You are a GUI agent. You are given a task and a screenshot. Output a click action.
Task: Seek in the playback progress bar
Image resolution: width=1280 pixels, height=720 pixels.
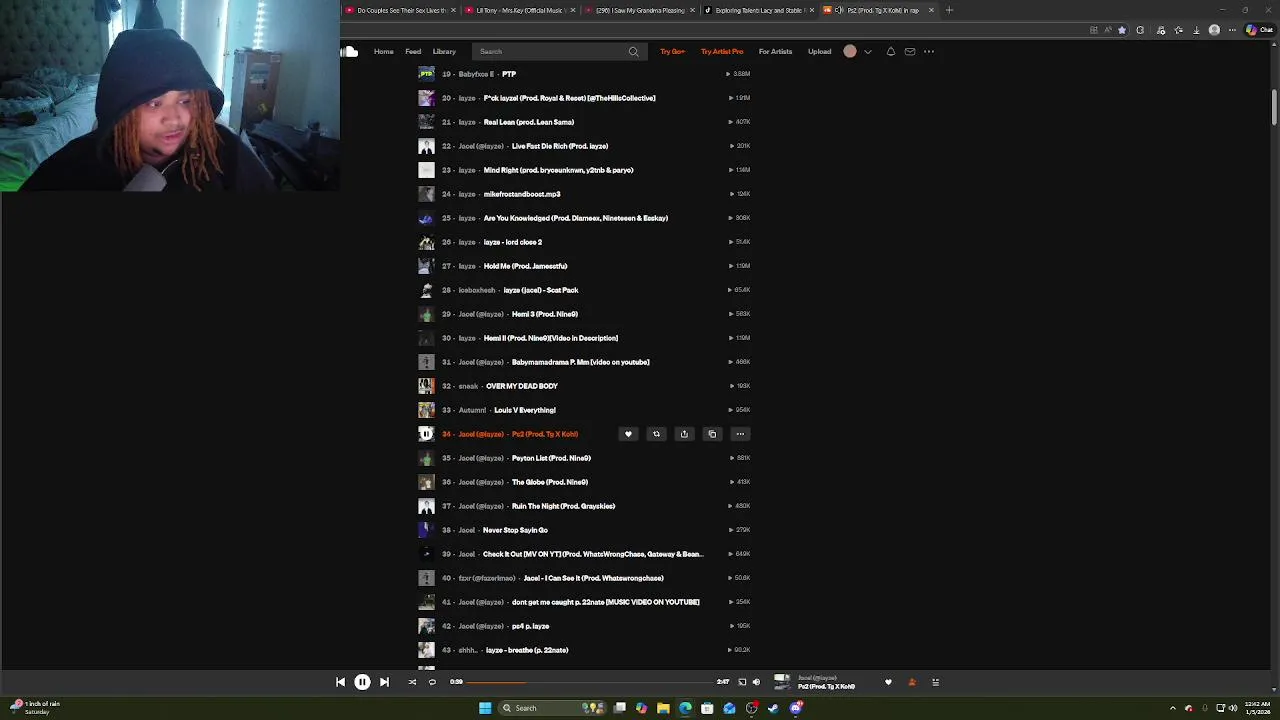click(x=590, y=682)
